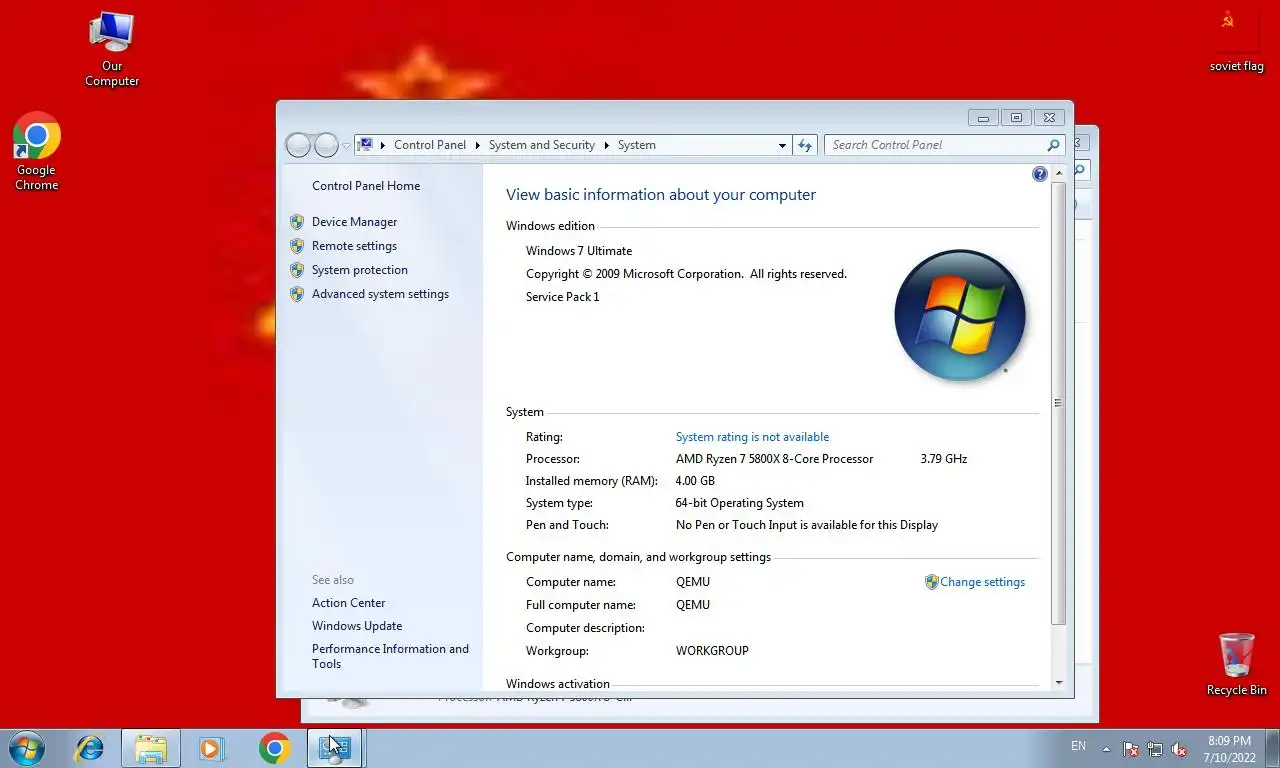1280x768 pixels.
Task: Click the address bar refresh button
Action: click(805, 145)
